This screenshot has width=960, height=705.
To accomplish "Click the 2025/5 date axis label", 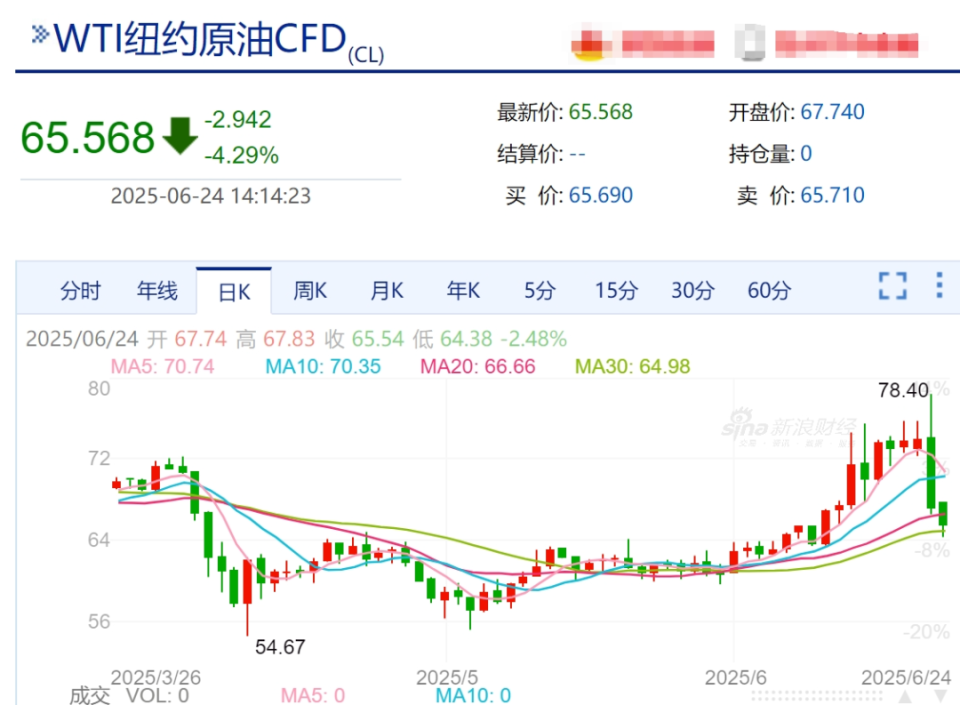I will (x=447, y=677).
